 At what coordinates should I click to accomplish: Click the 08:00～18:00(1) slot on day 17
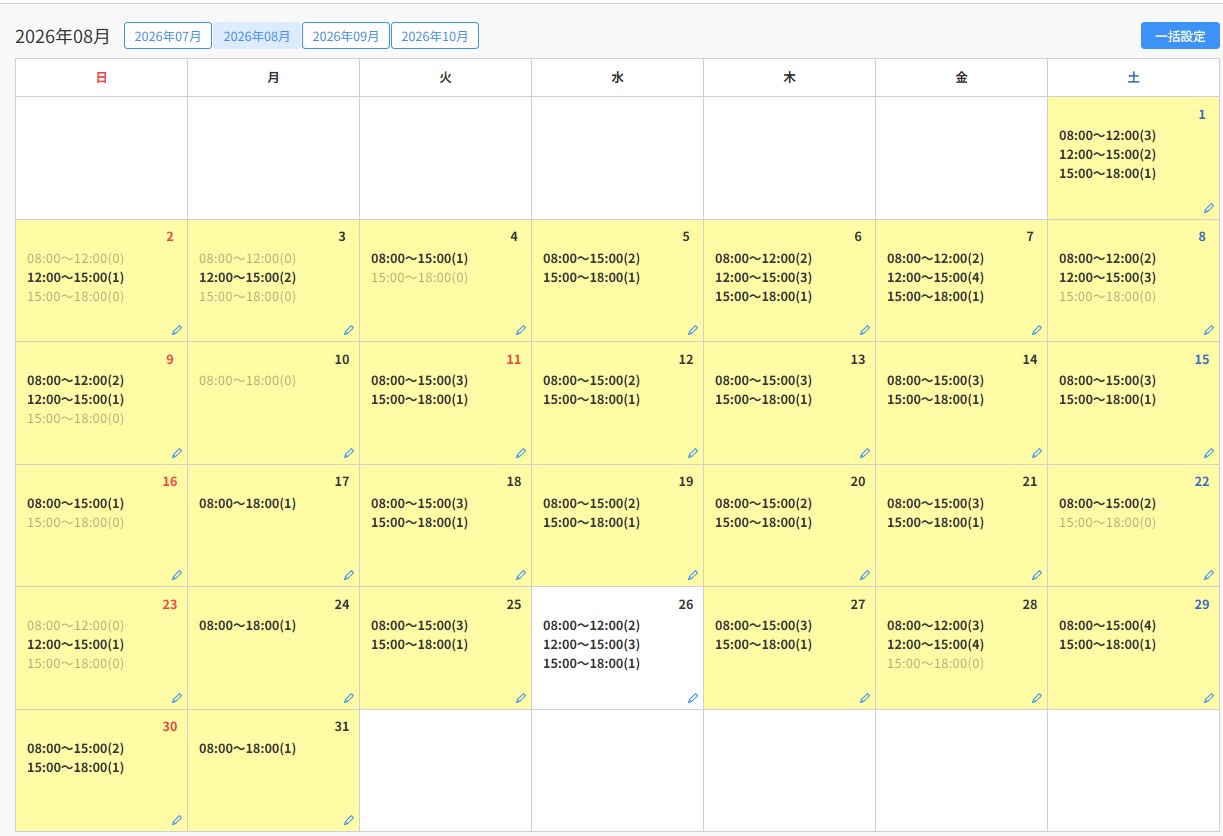(247, 503)
